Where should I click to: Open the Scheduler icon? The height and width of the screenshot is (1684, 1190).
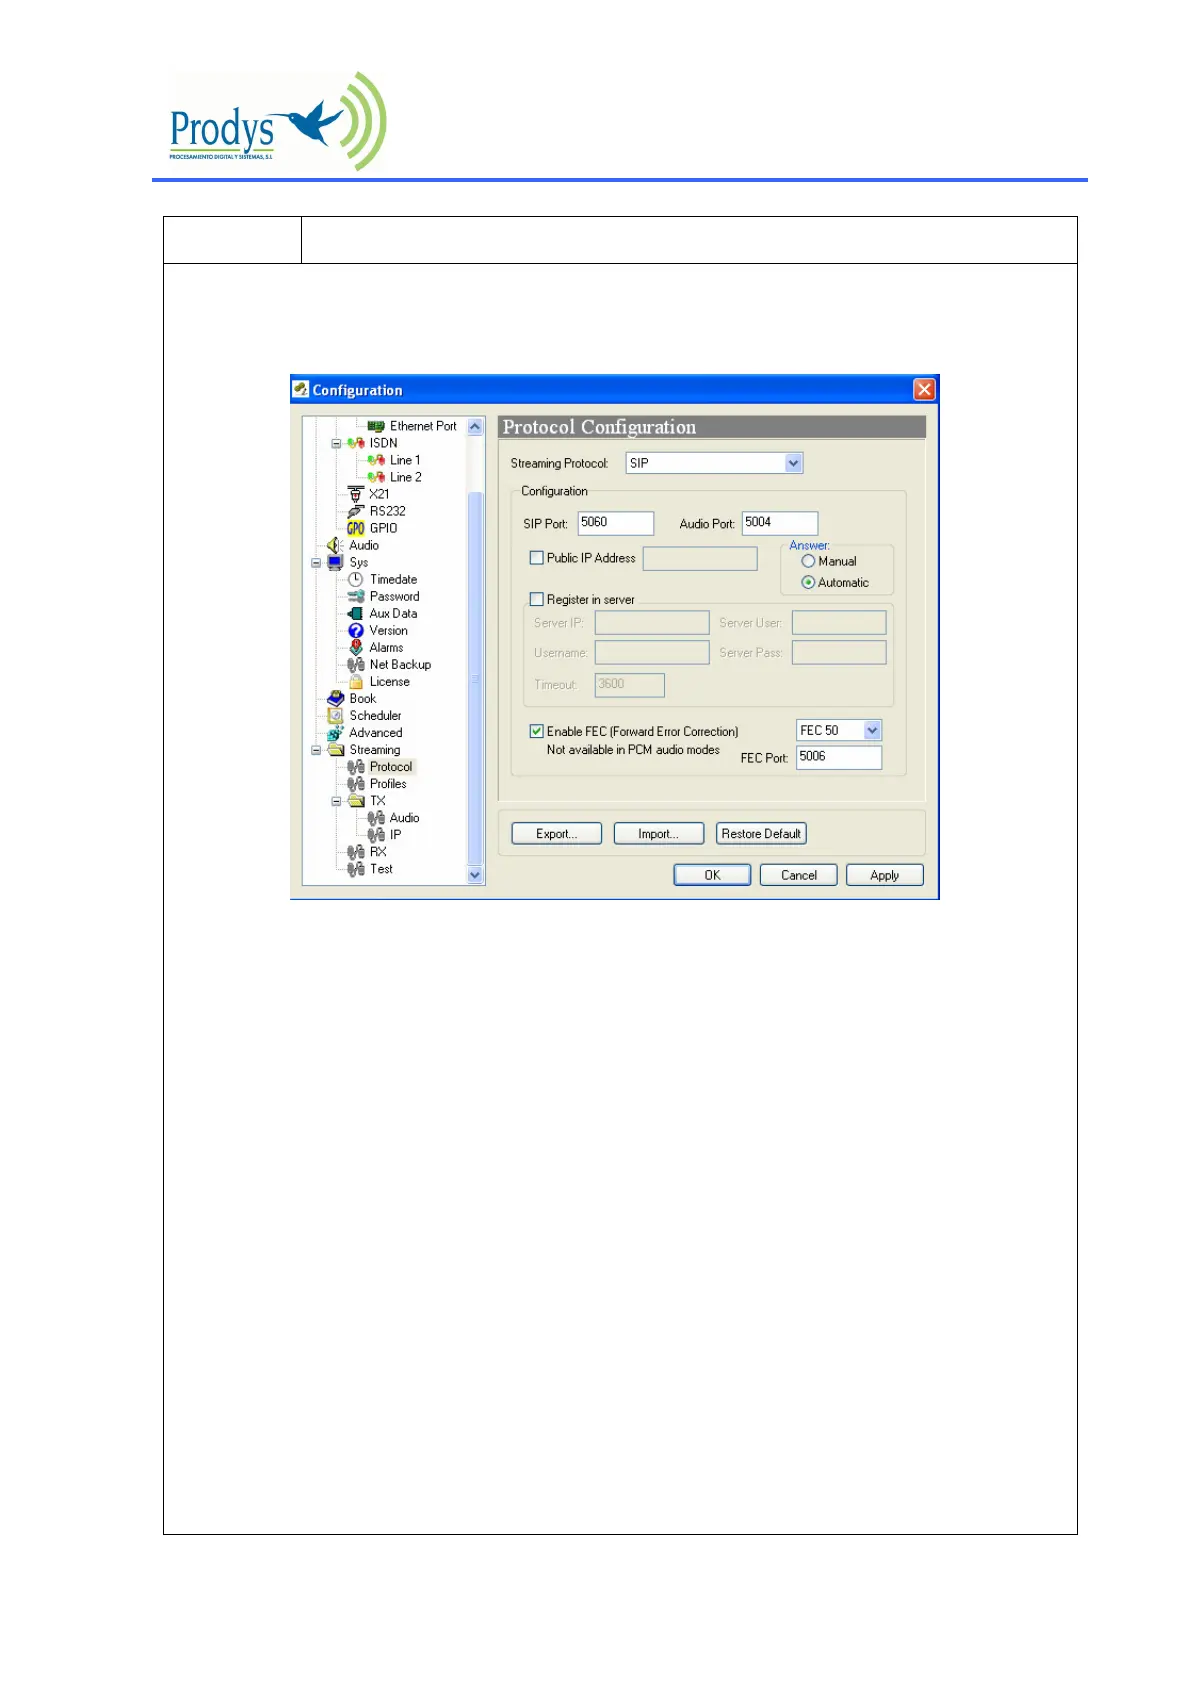point(335,715)
